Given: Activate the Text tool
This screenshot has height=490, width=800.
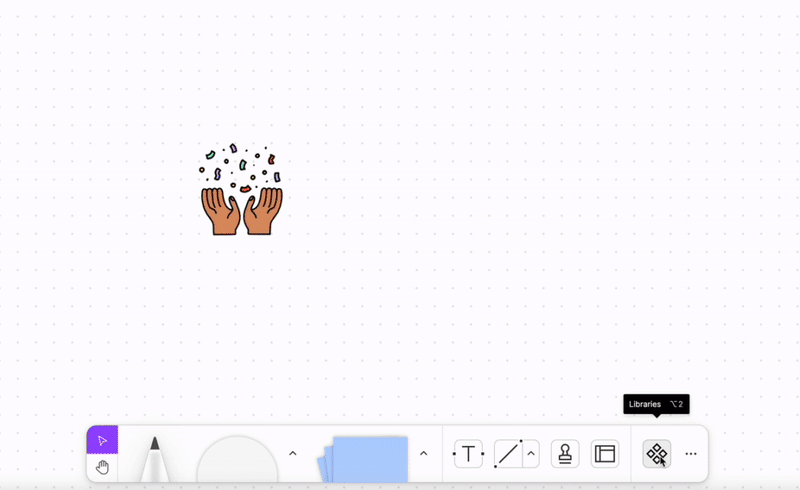Looking at the screenshot, I should pyautogui.click(x=468, y=454).
